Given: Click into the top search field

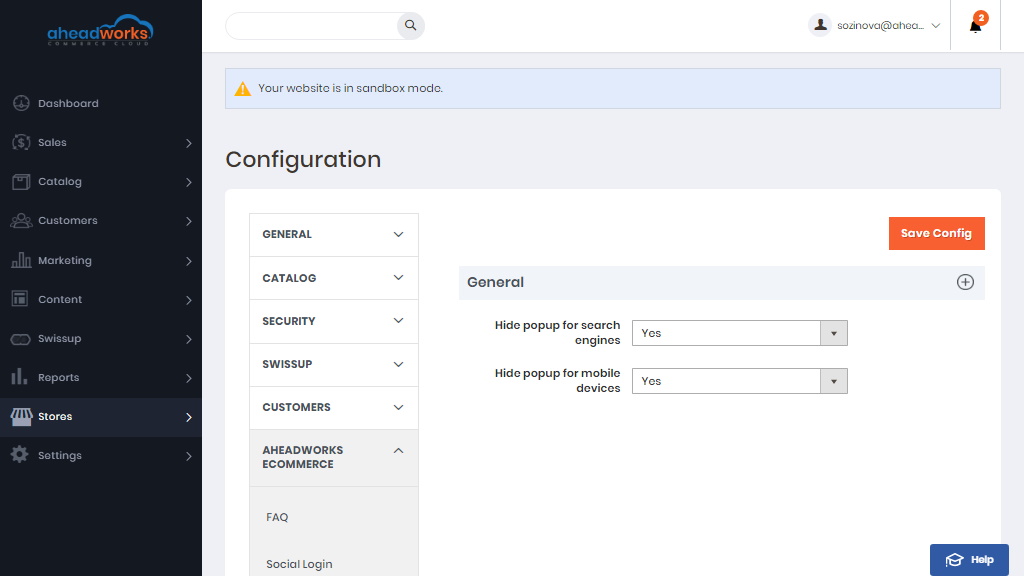Looking at the screenshot, I should tap(312, 25).
